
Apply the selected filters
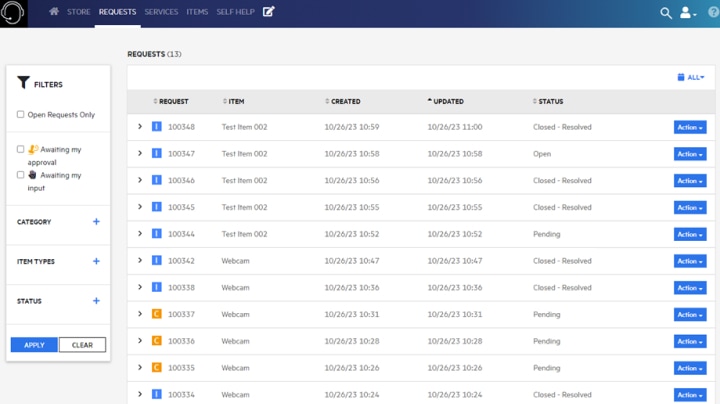tap(34, 345)
